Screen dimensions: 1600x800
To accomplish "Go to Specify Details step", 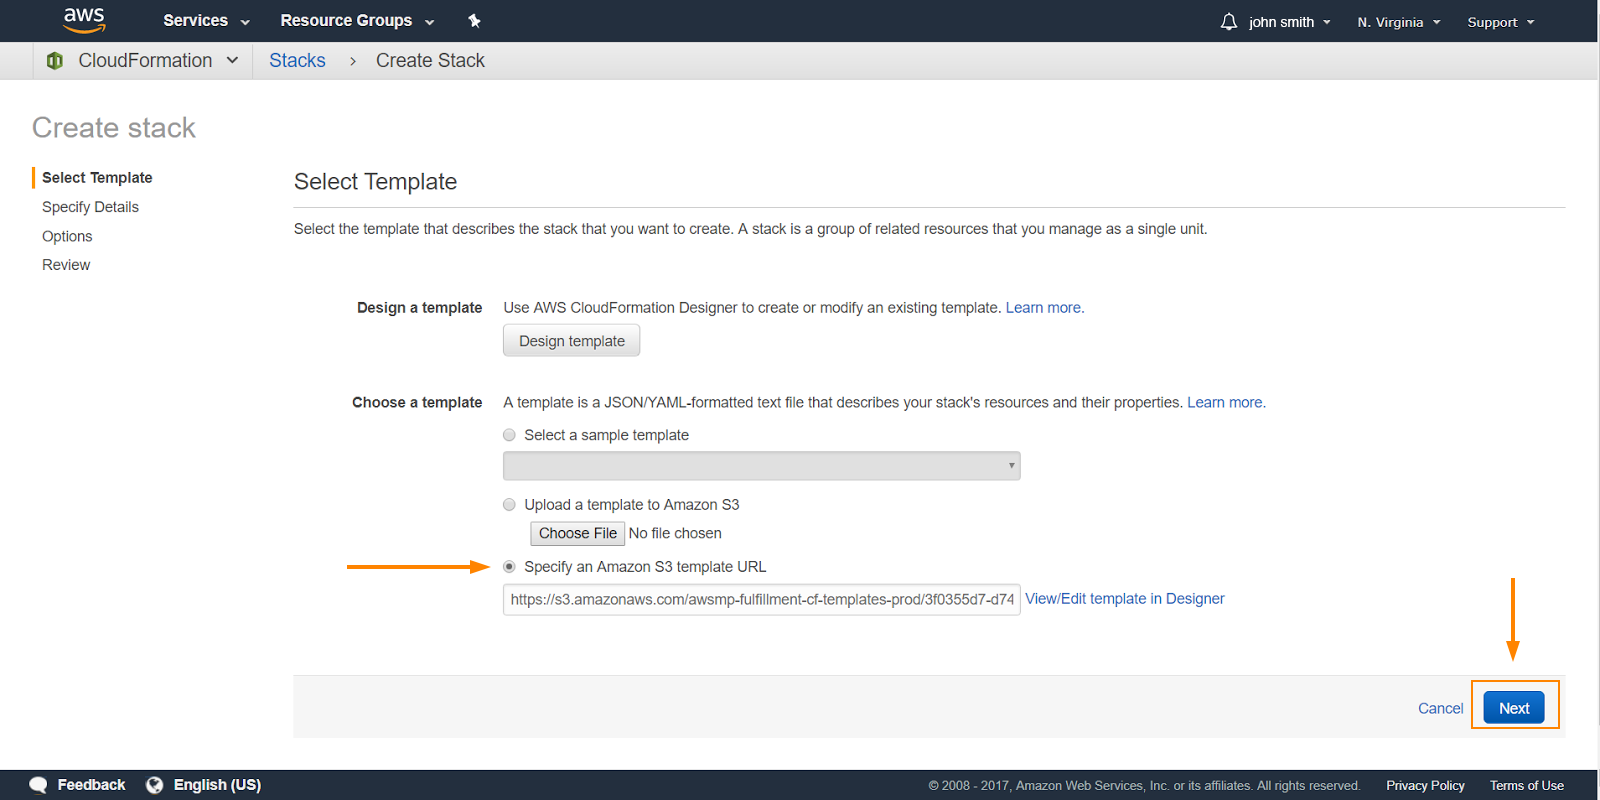I will pos(90,207).
